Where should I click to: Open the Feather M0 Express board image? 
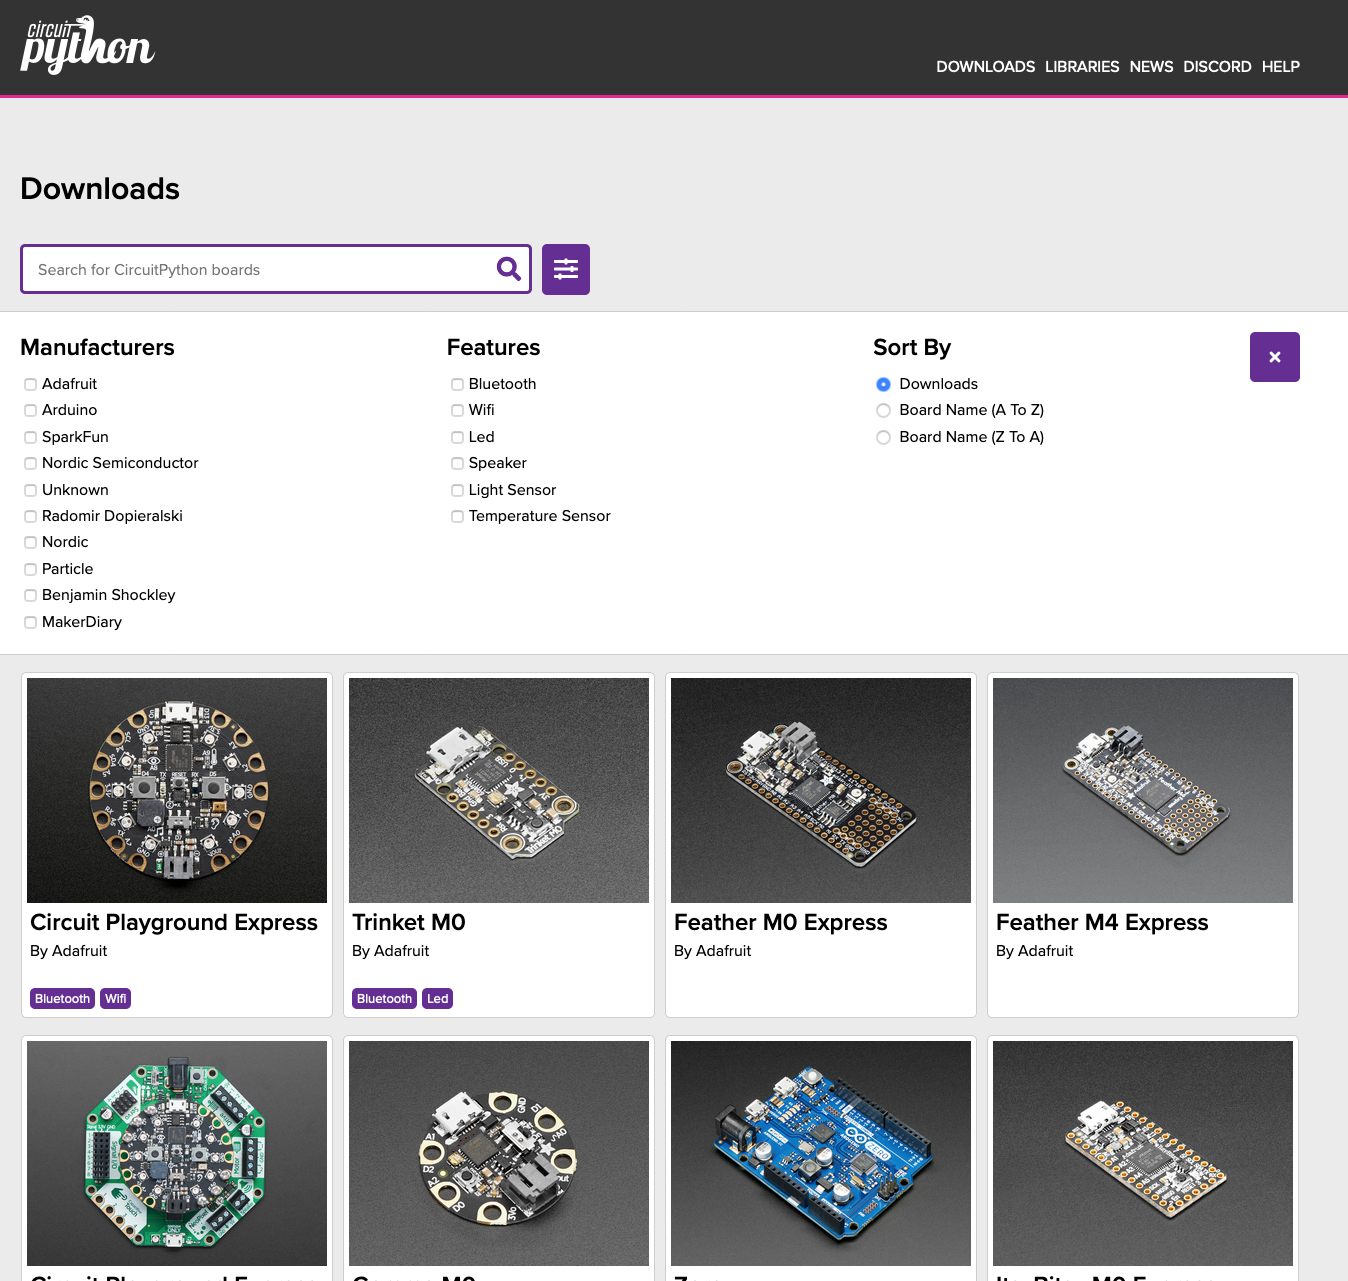pos(821,790)
